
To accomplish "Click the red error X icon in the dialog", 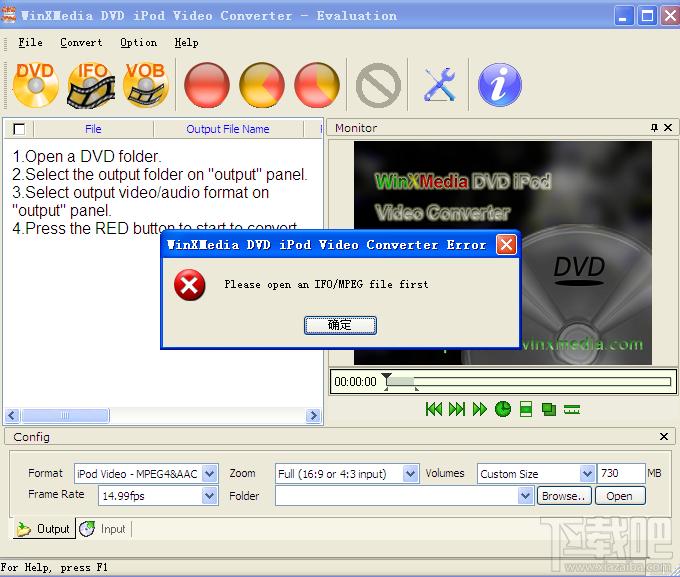I will pyautogui.click(x=190, y=285).
